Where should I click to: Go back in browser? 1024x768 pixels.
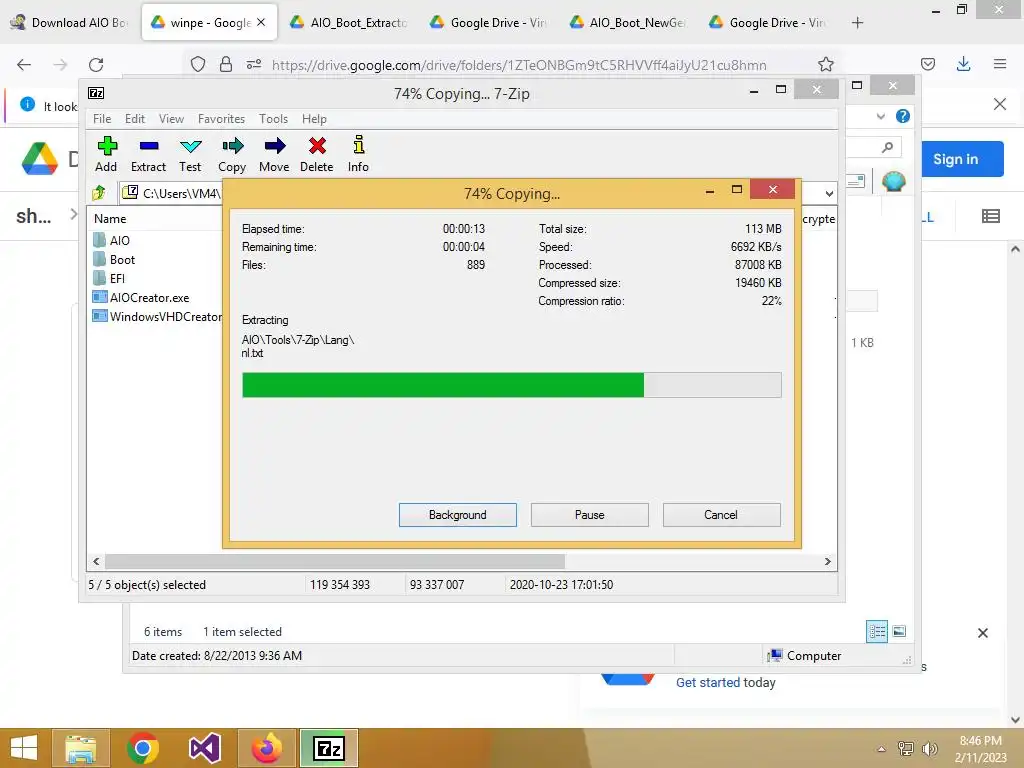tap(24, 65)
